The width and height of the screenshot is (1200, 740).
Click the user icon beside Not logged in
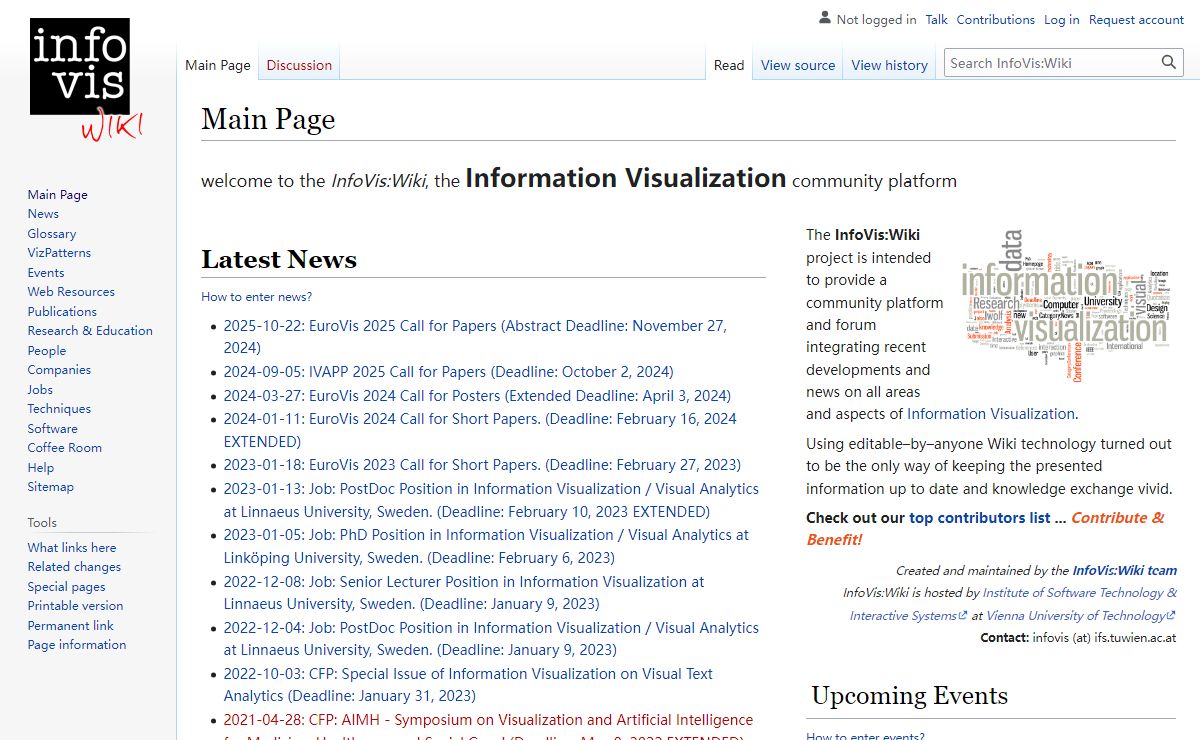click(825, 18)
